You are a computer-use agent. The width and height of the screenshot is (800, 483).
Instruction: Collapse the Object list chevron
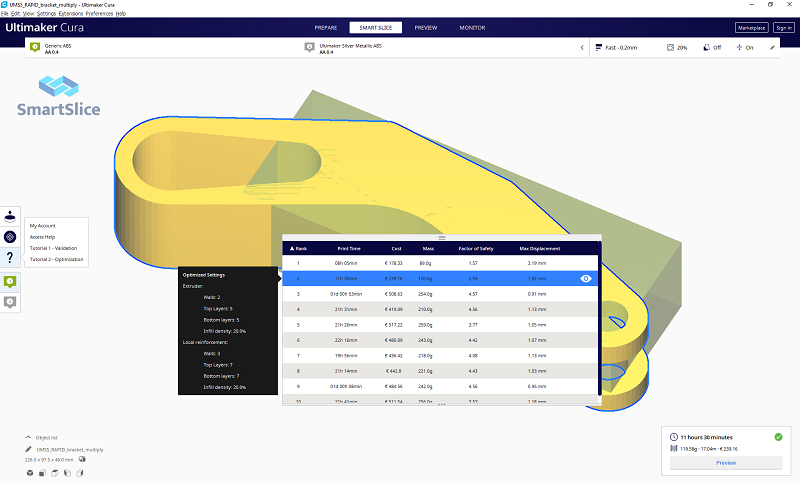coord(28,437)
